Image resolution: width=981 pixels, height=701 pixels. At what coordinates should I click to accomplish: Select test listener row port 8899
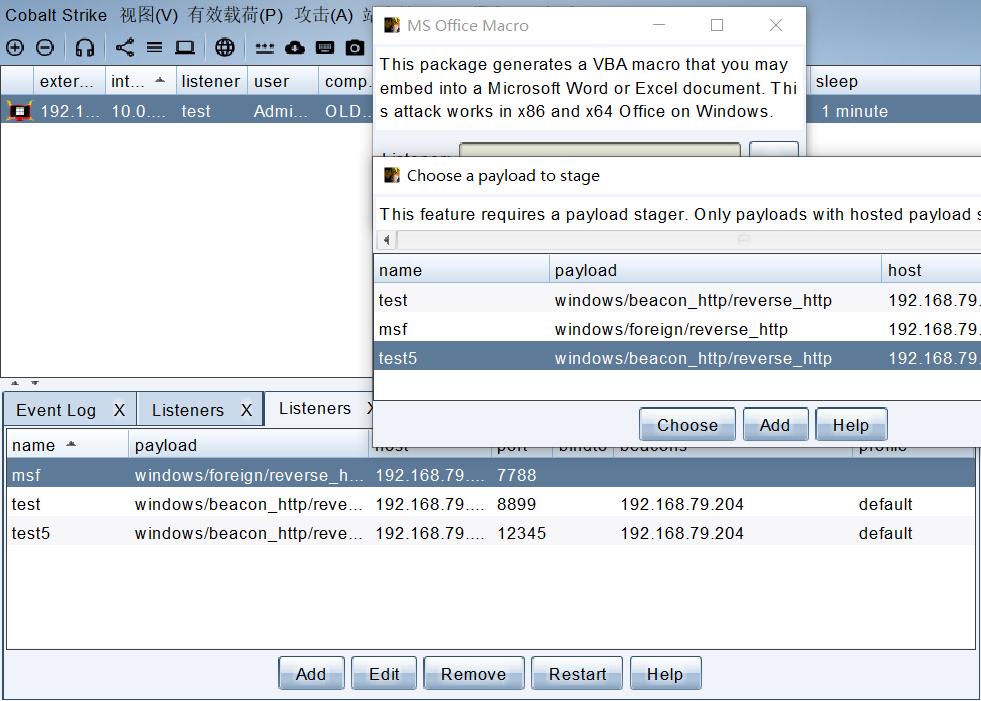pos(490,503)
